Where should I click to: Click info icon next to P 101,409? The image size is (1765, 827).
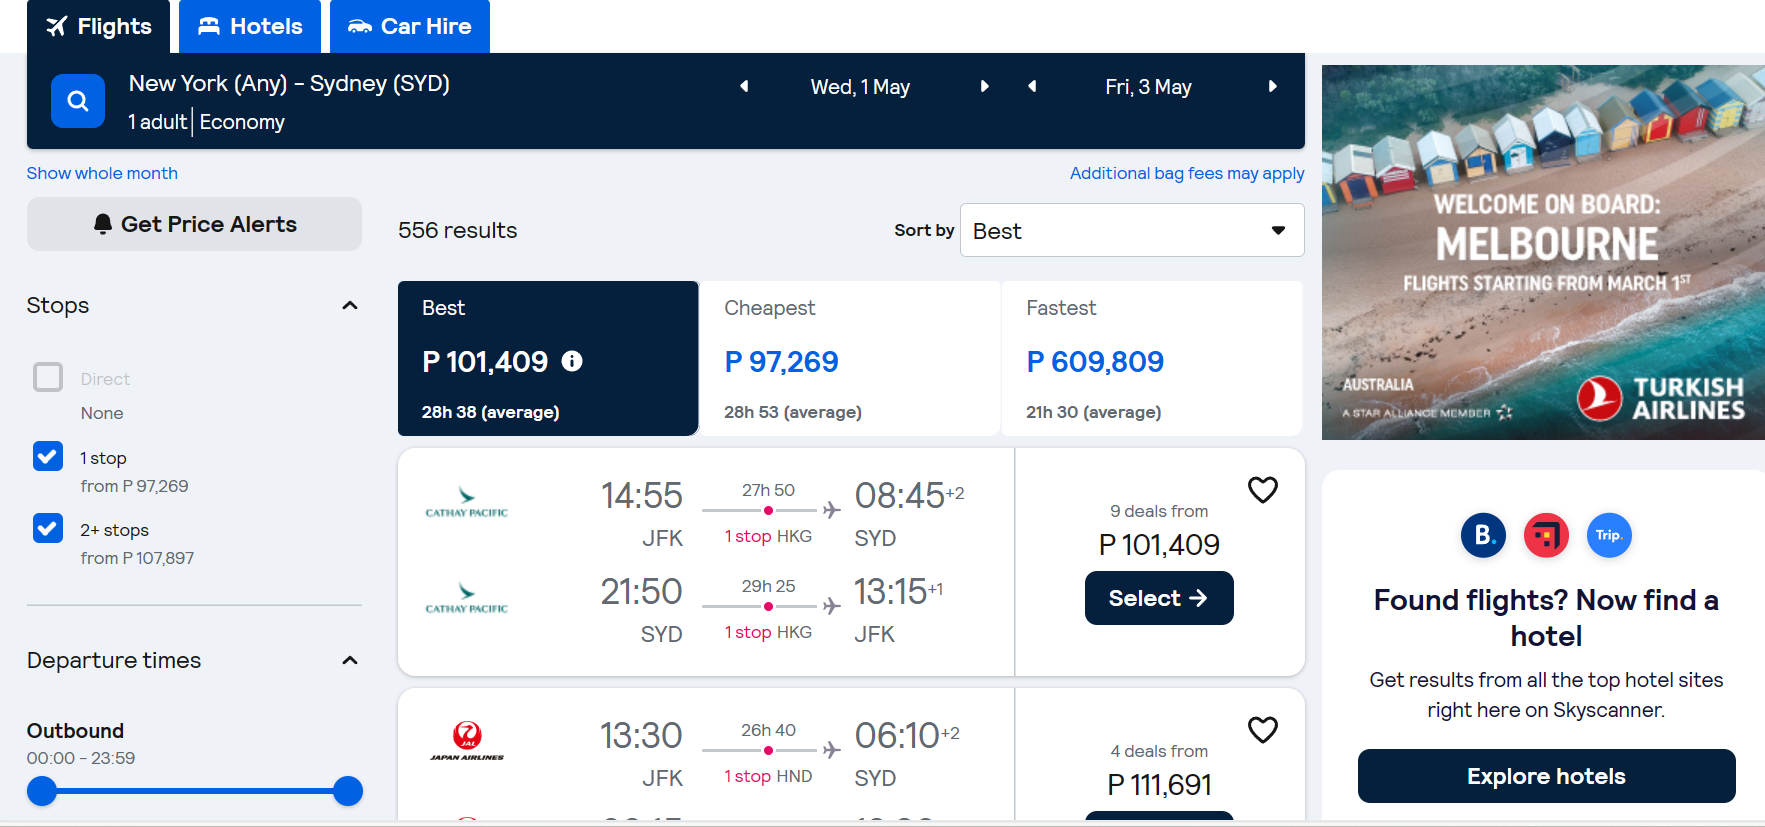[x=572, y=361]
